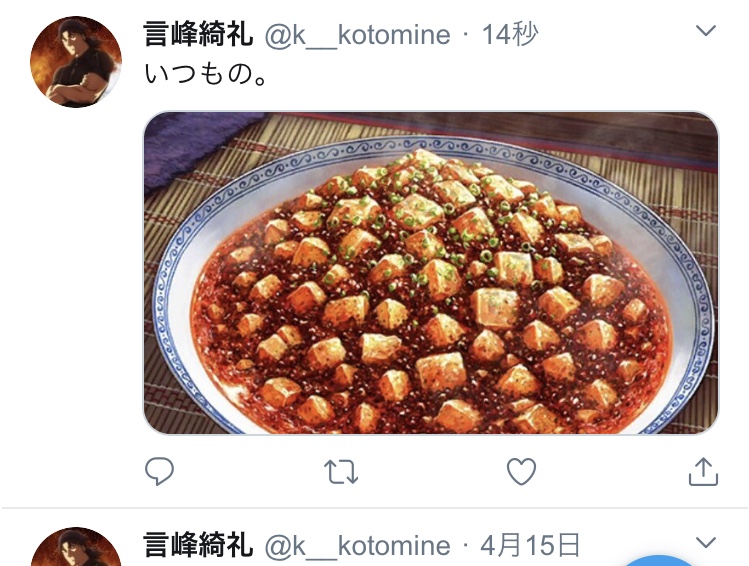Open the 14秒 timestamp permalink
Screen dimensions: 749x566
click(510, 34)
